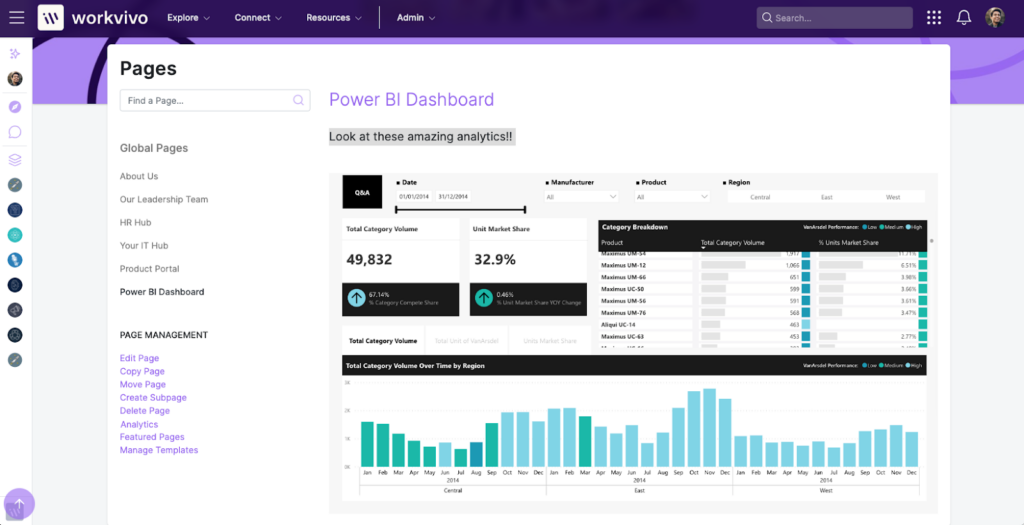This screenshot has width=1024, height=525.
Task: Click the date range slider bar
Action: click(x=460, y=210)
